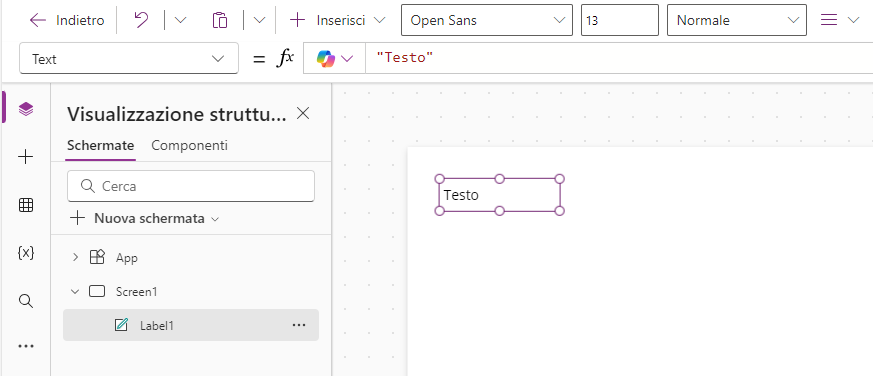Click the Paste clipboard icon
The height and width of the screenshot is (376, 873).
[x=220, y=21]
